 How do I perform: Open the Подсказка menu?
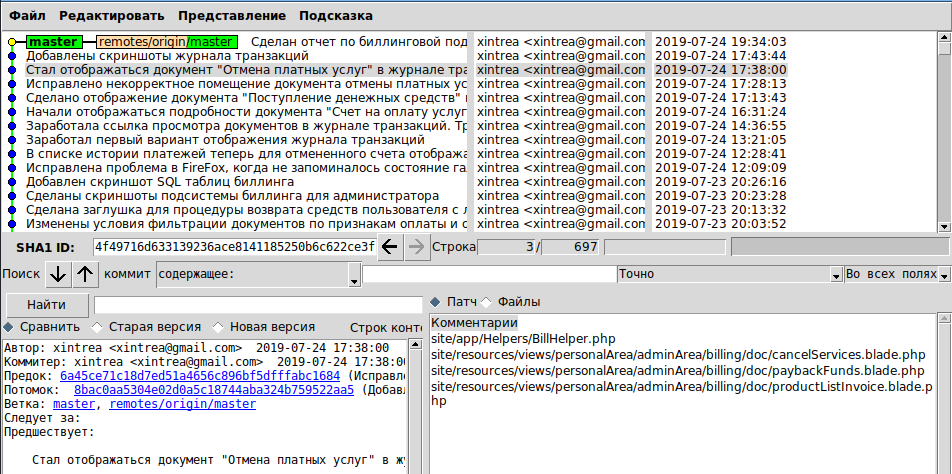coord(336,16)
